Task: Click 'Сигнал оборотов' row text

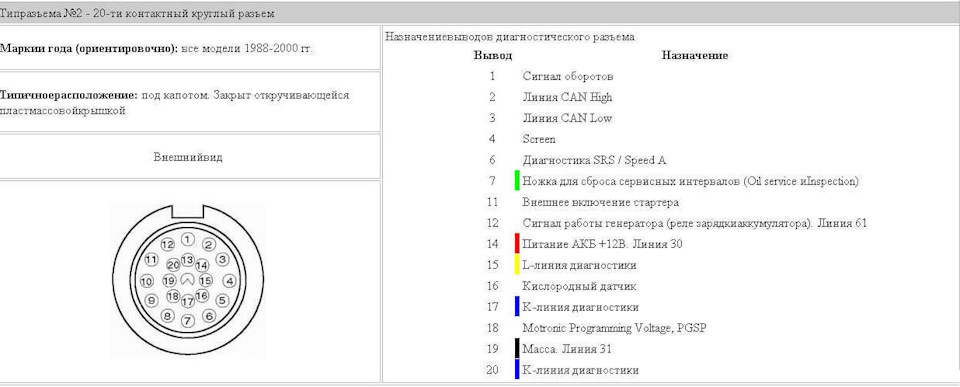Action: 568,77
